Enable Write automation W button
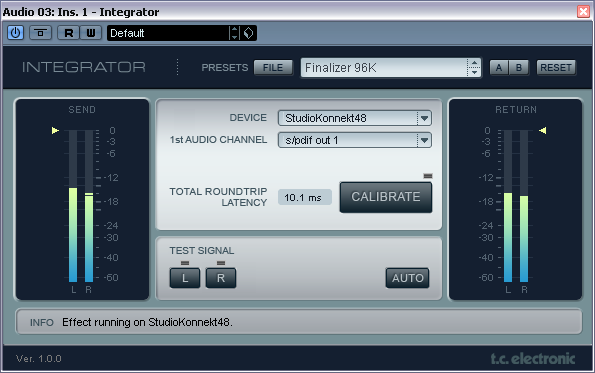Screen dimensions: 595x373 click(91, 33)
